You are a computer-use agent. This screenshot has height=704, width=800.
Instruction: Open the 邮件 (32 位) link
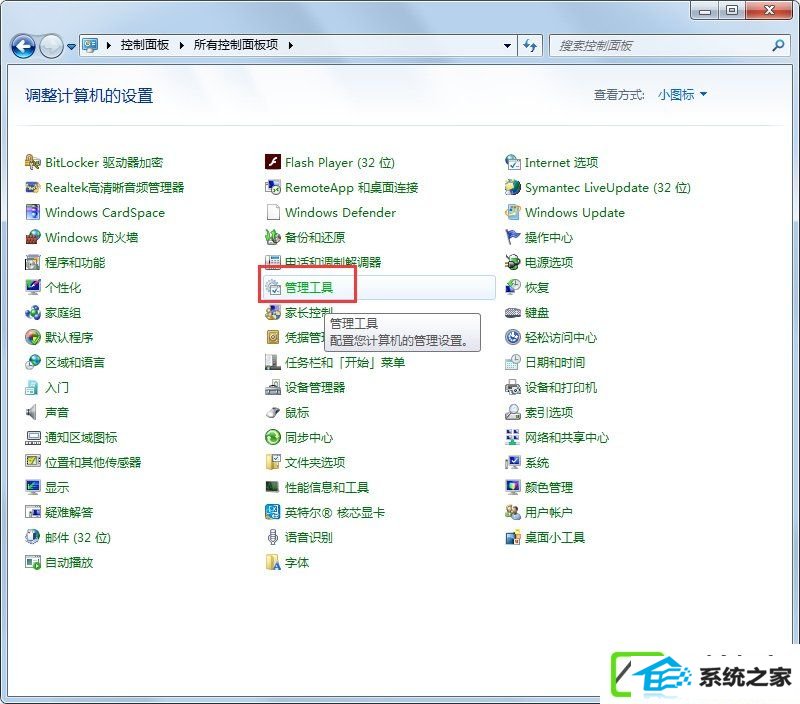78,537
